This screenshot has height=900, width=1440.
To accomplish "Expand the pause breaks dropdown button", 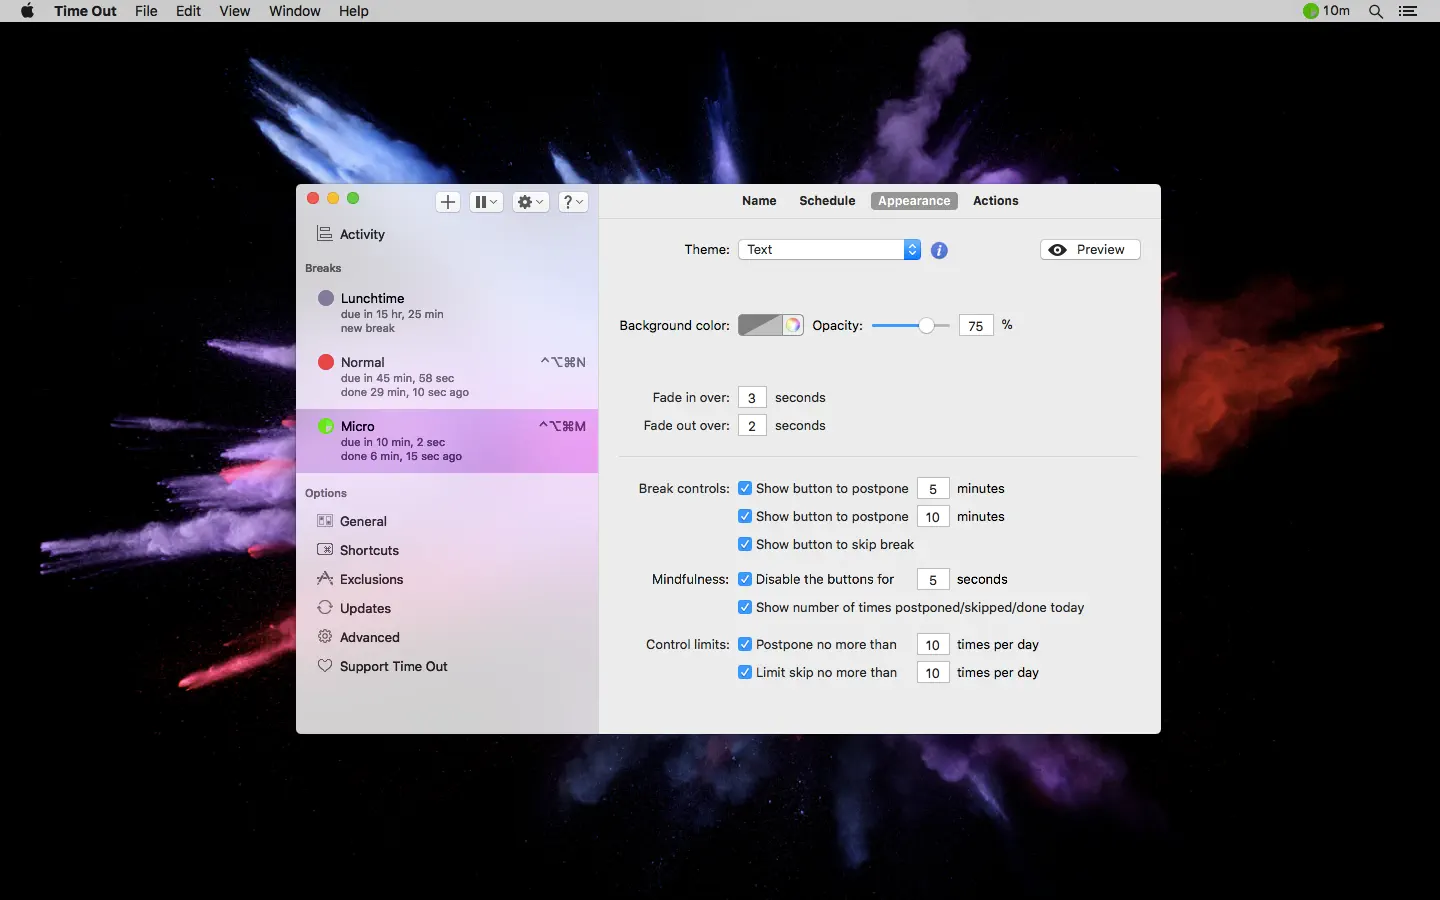I will 486,202.
